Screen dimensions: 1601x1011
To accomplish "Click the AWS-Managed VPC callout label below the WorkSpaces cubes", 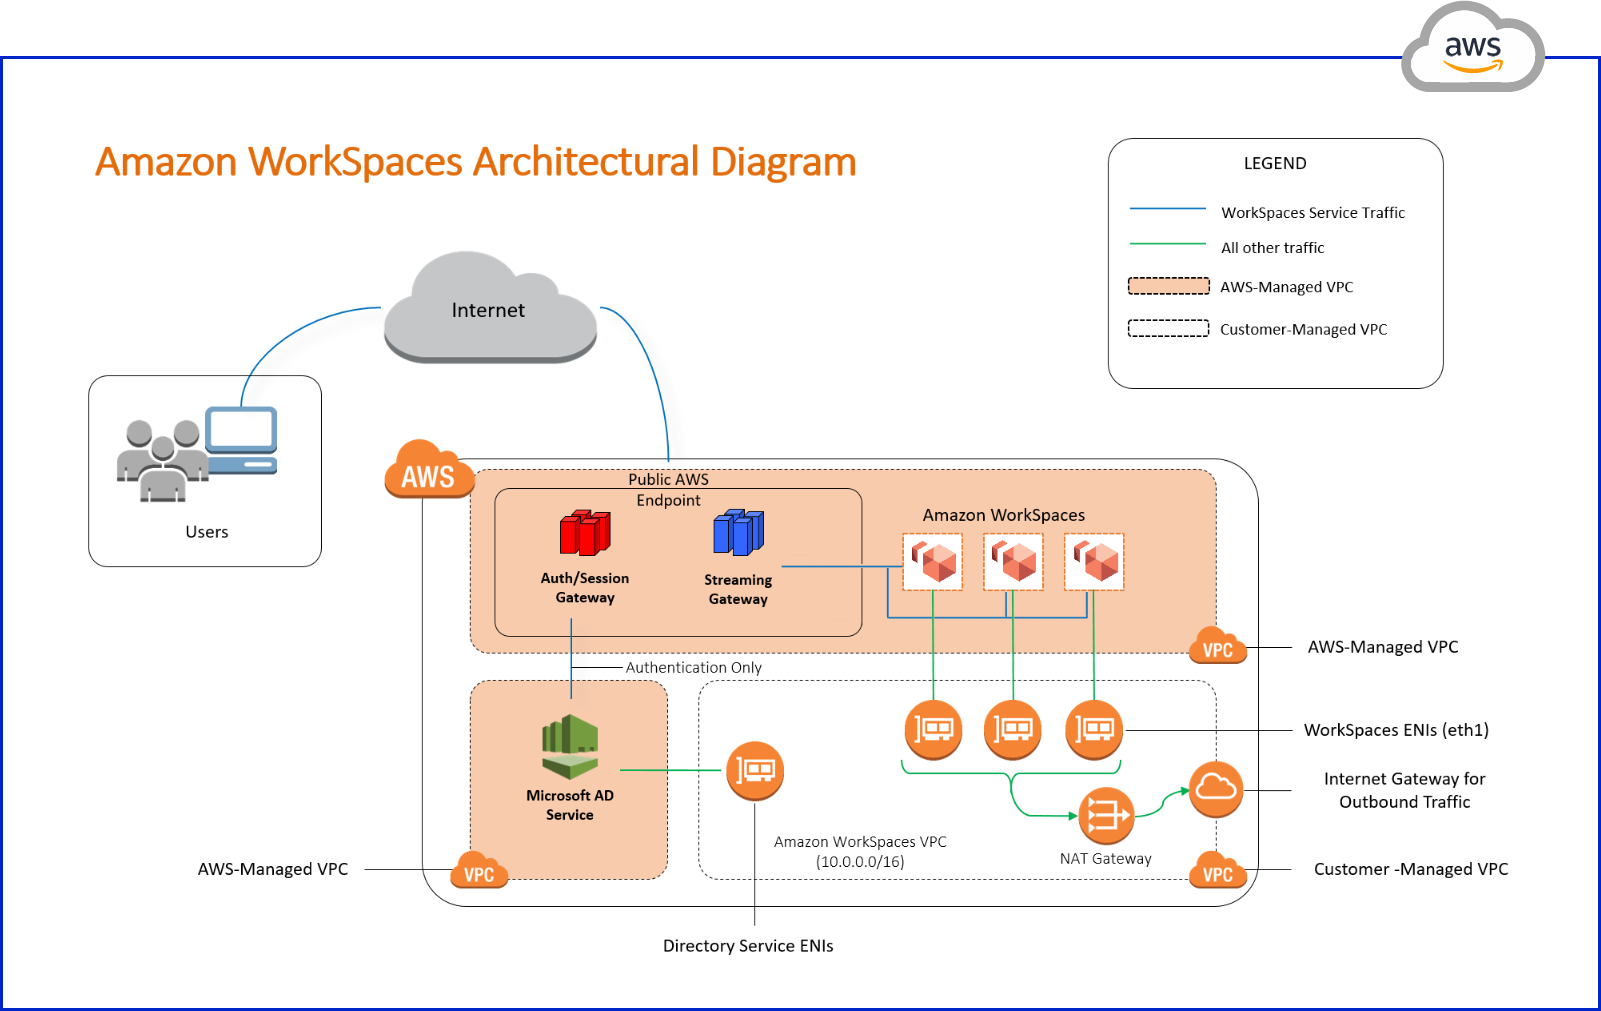I will pyautogui.click(x=1383, y=647).
